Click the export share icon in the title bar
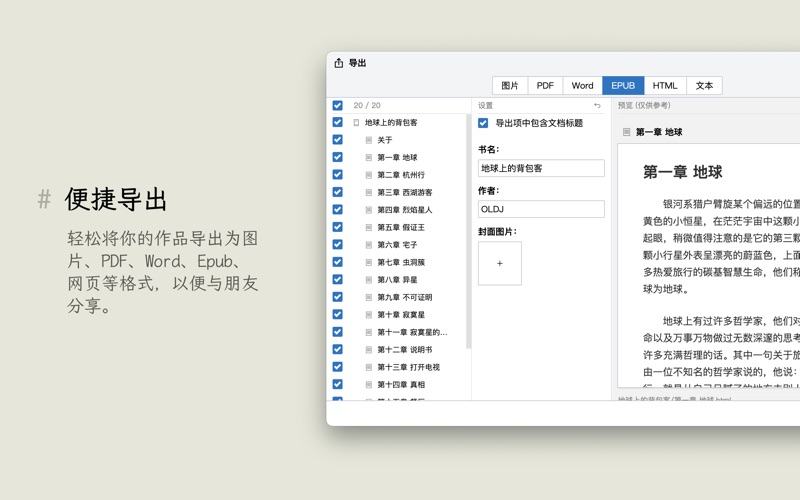The height and width of the screenshot is (500, 800). click(338, 63)
